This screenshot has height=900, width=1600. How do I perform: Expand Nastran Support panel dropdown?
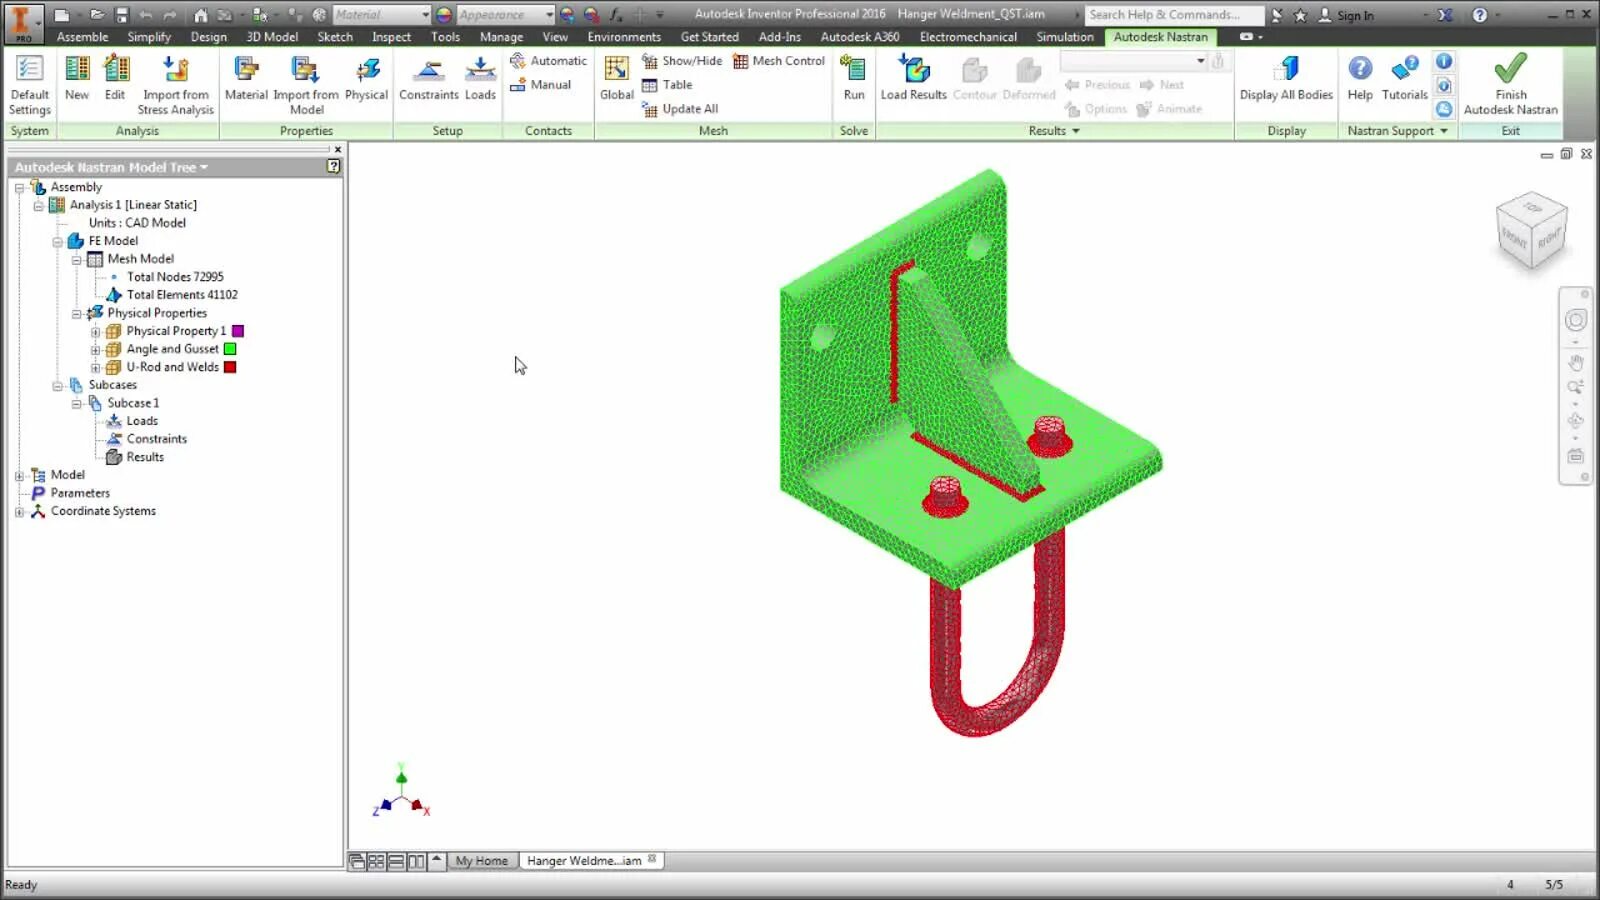[x=1397, y=131]
